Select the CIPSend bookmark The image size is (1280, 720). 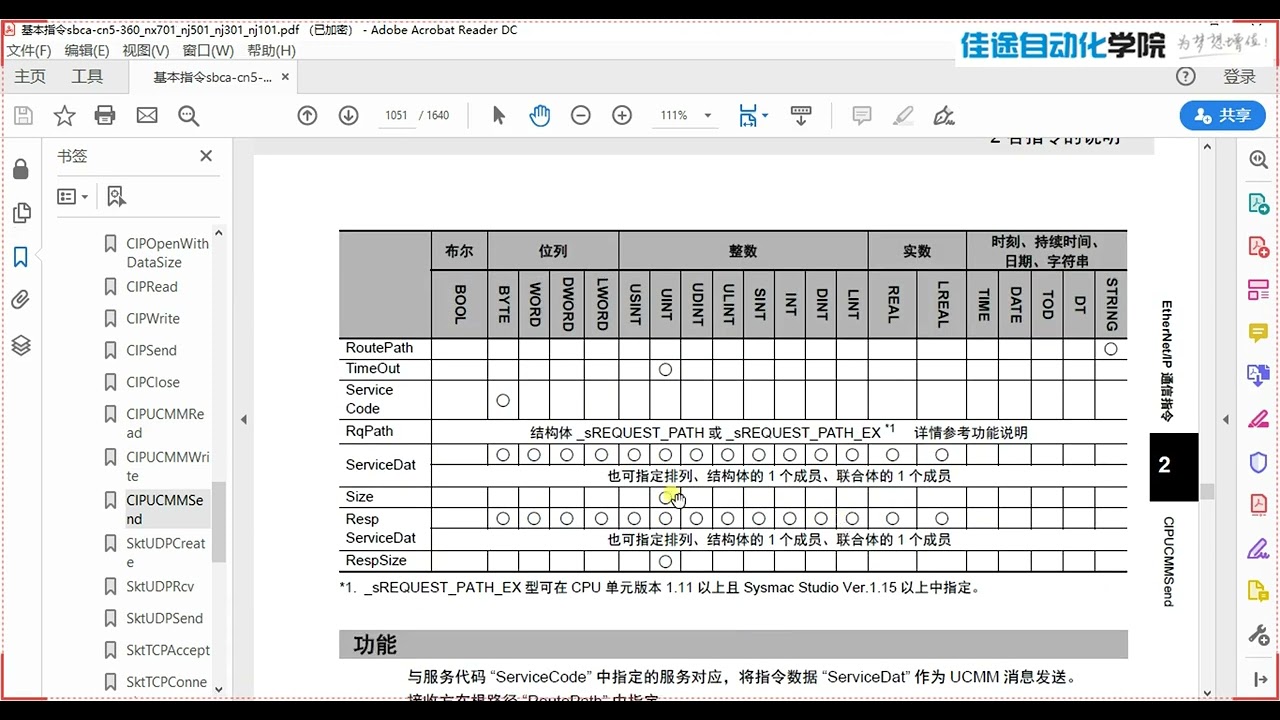pos(151,351)
